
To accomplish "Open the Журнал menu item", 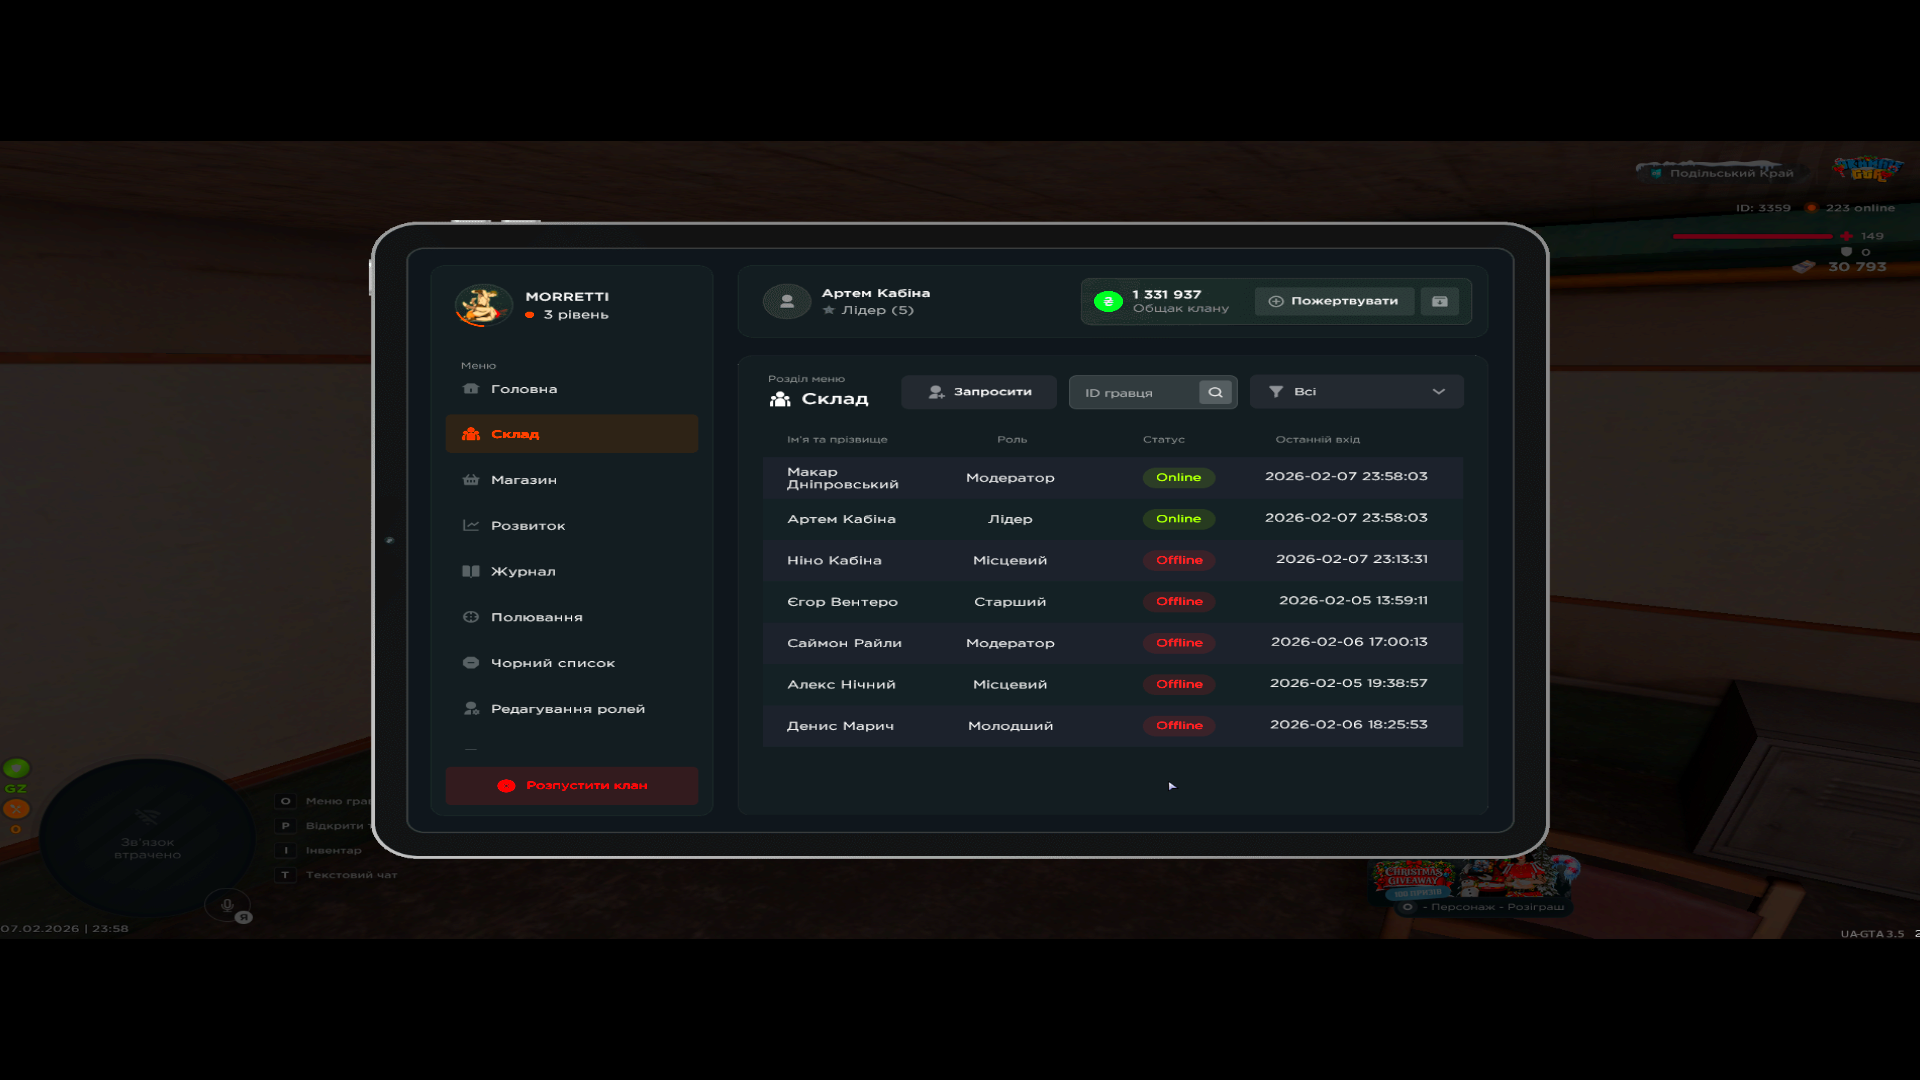I will click(522, 572).
